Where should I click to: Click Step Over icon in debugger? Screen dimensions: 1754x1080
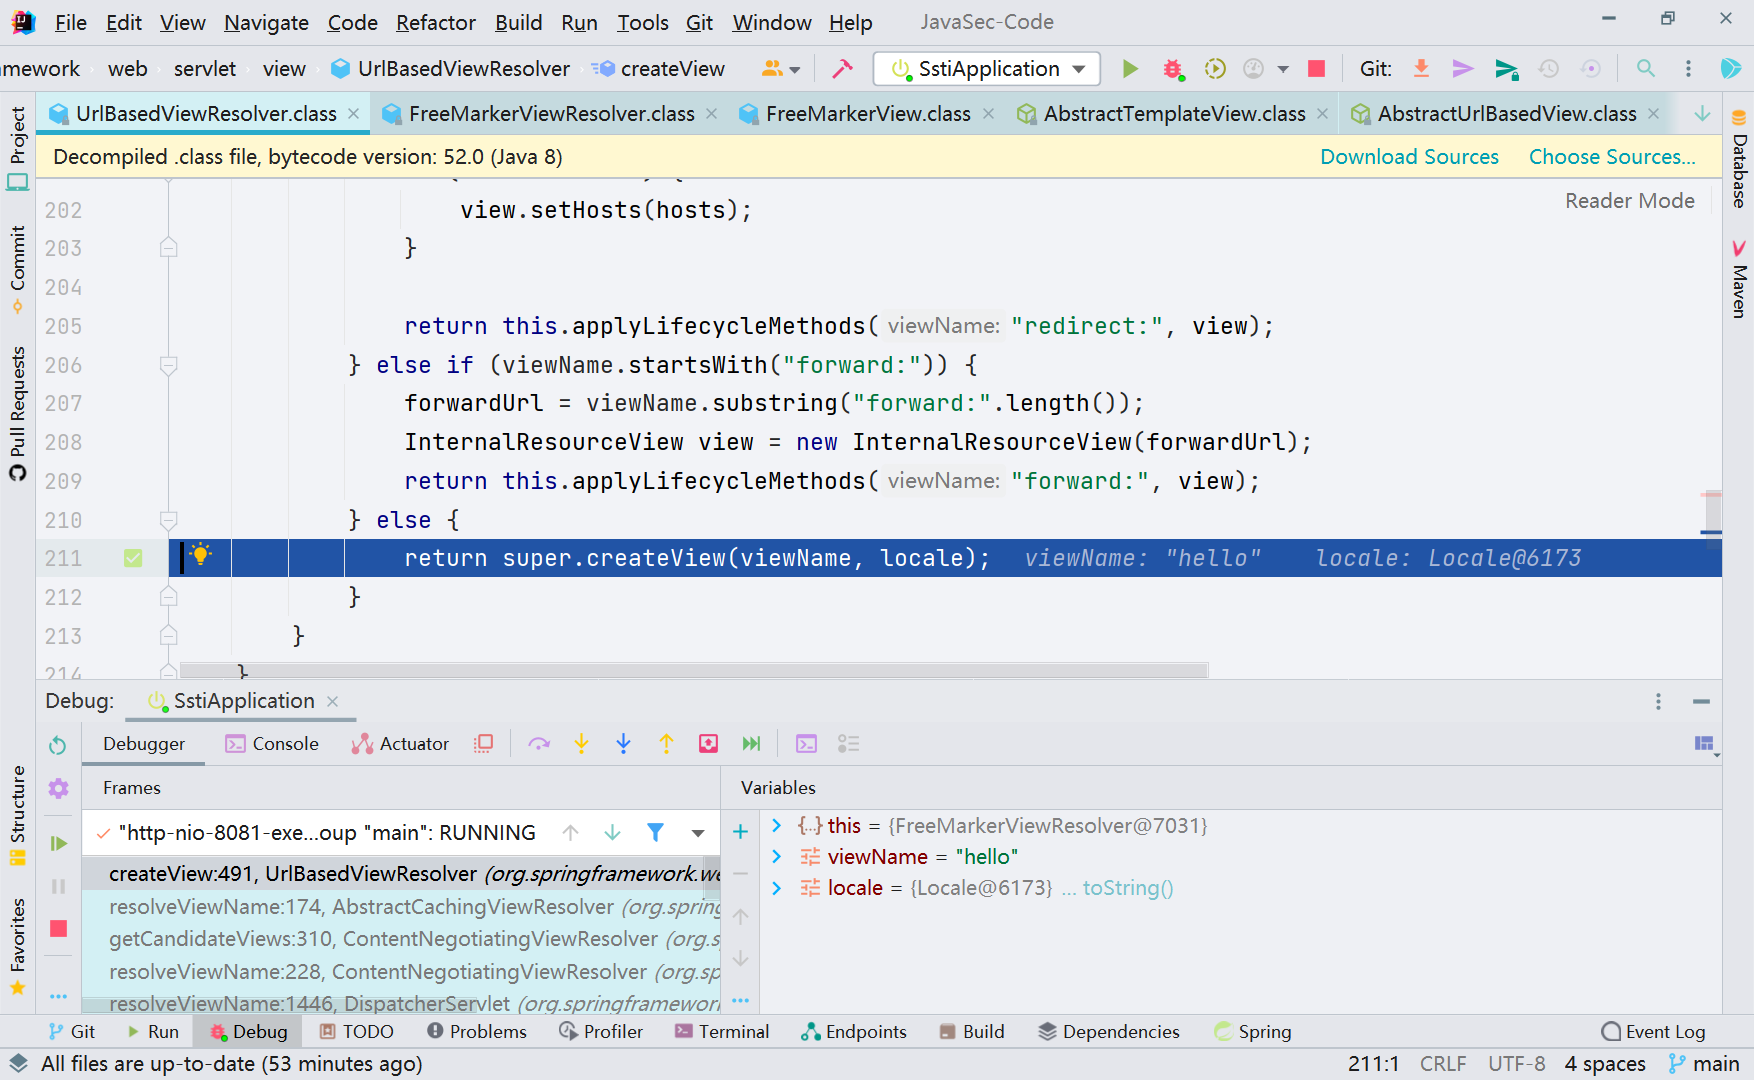tap(539, 744)
